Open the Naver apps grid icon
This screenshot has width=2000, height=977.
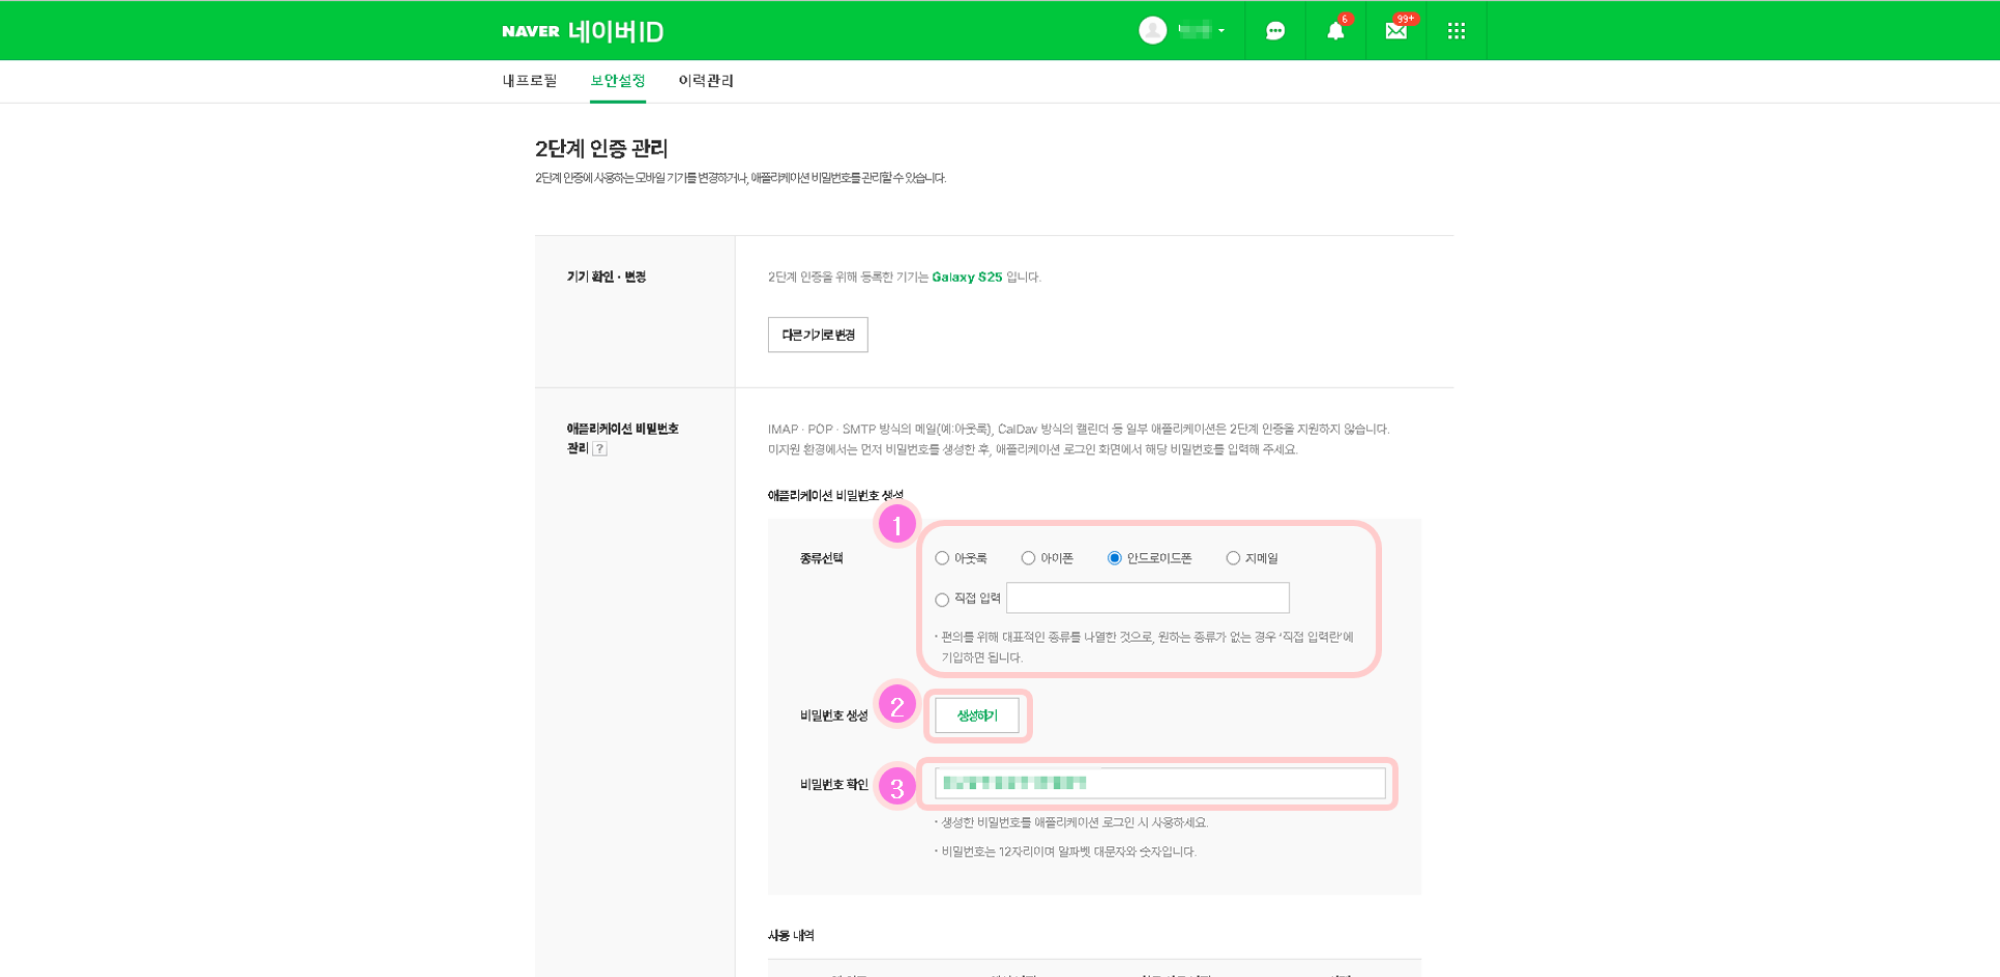tap(1457, 30)
